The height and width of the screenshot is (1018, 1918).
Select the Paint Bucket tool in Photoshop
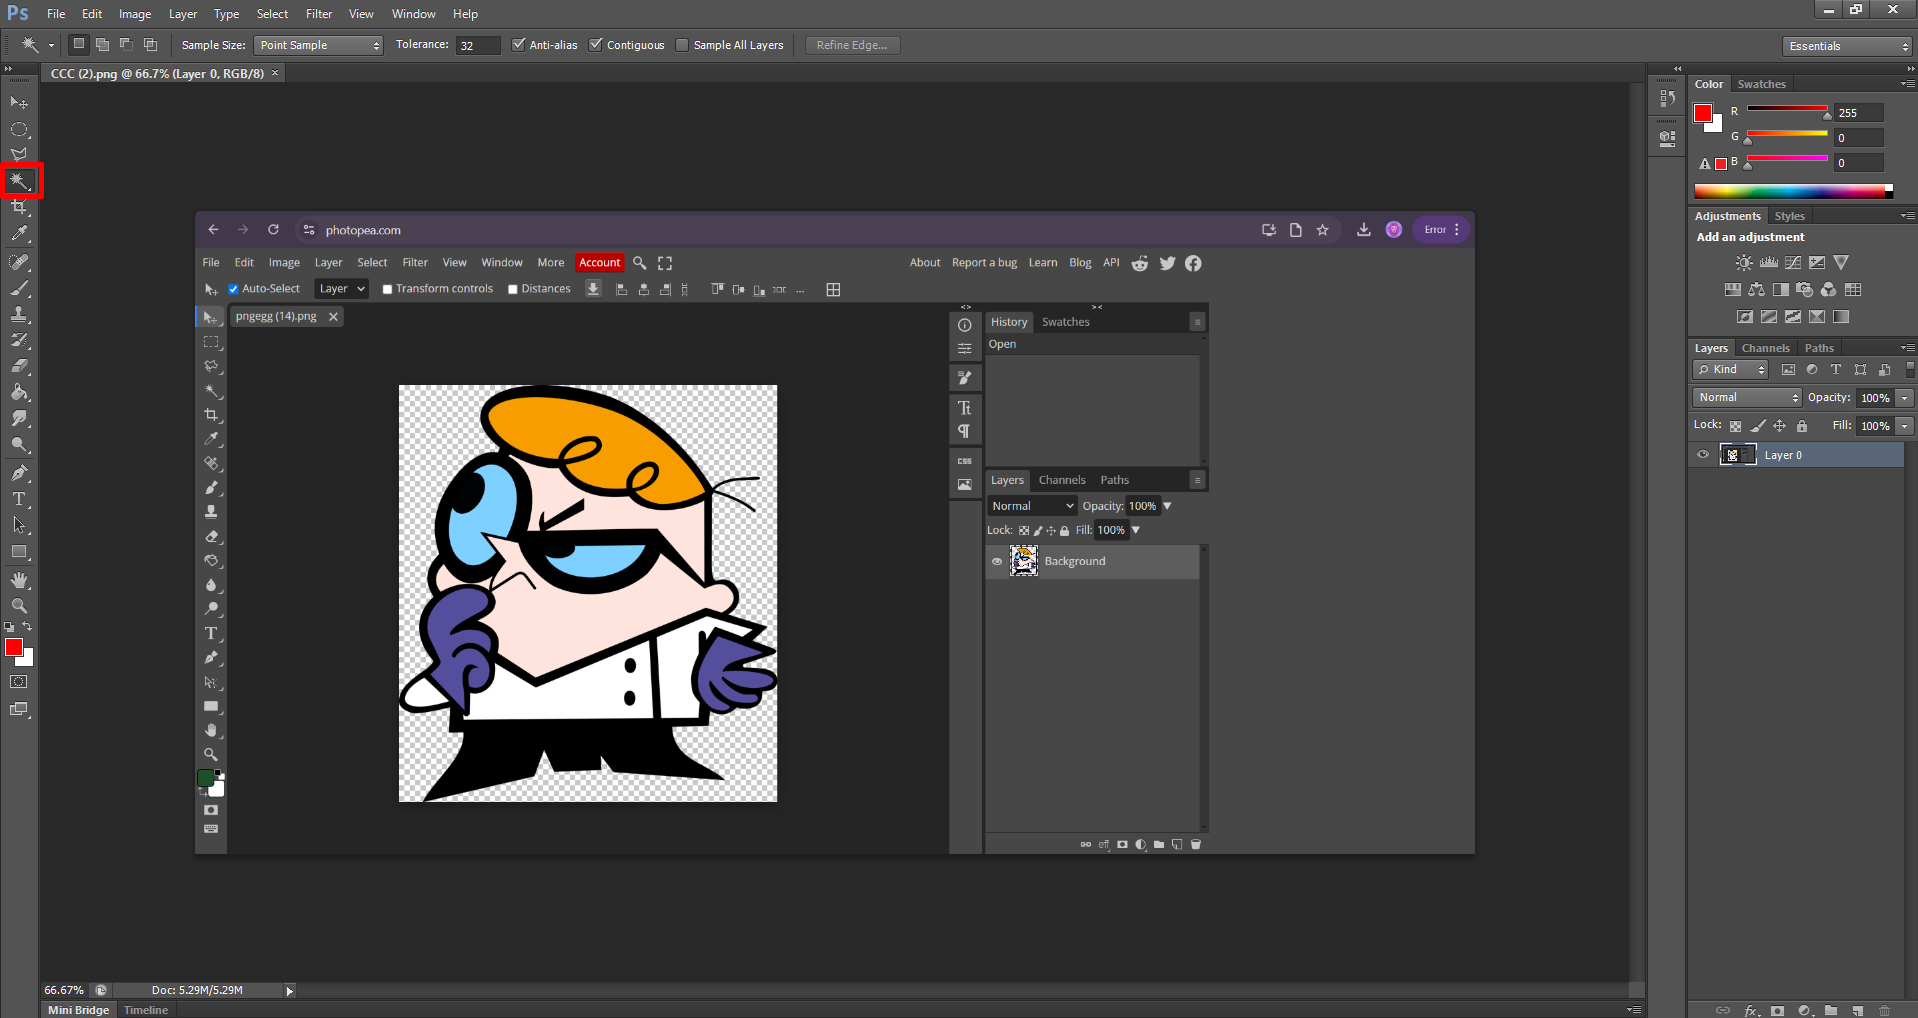(19, 392)
